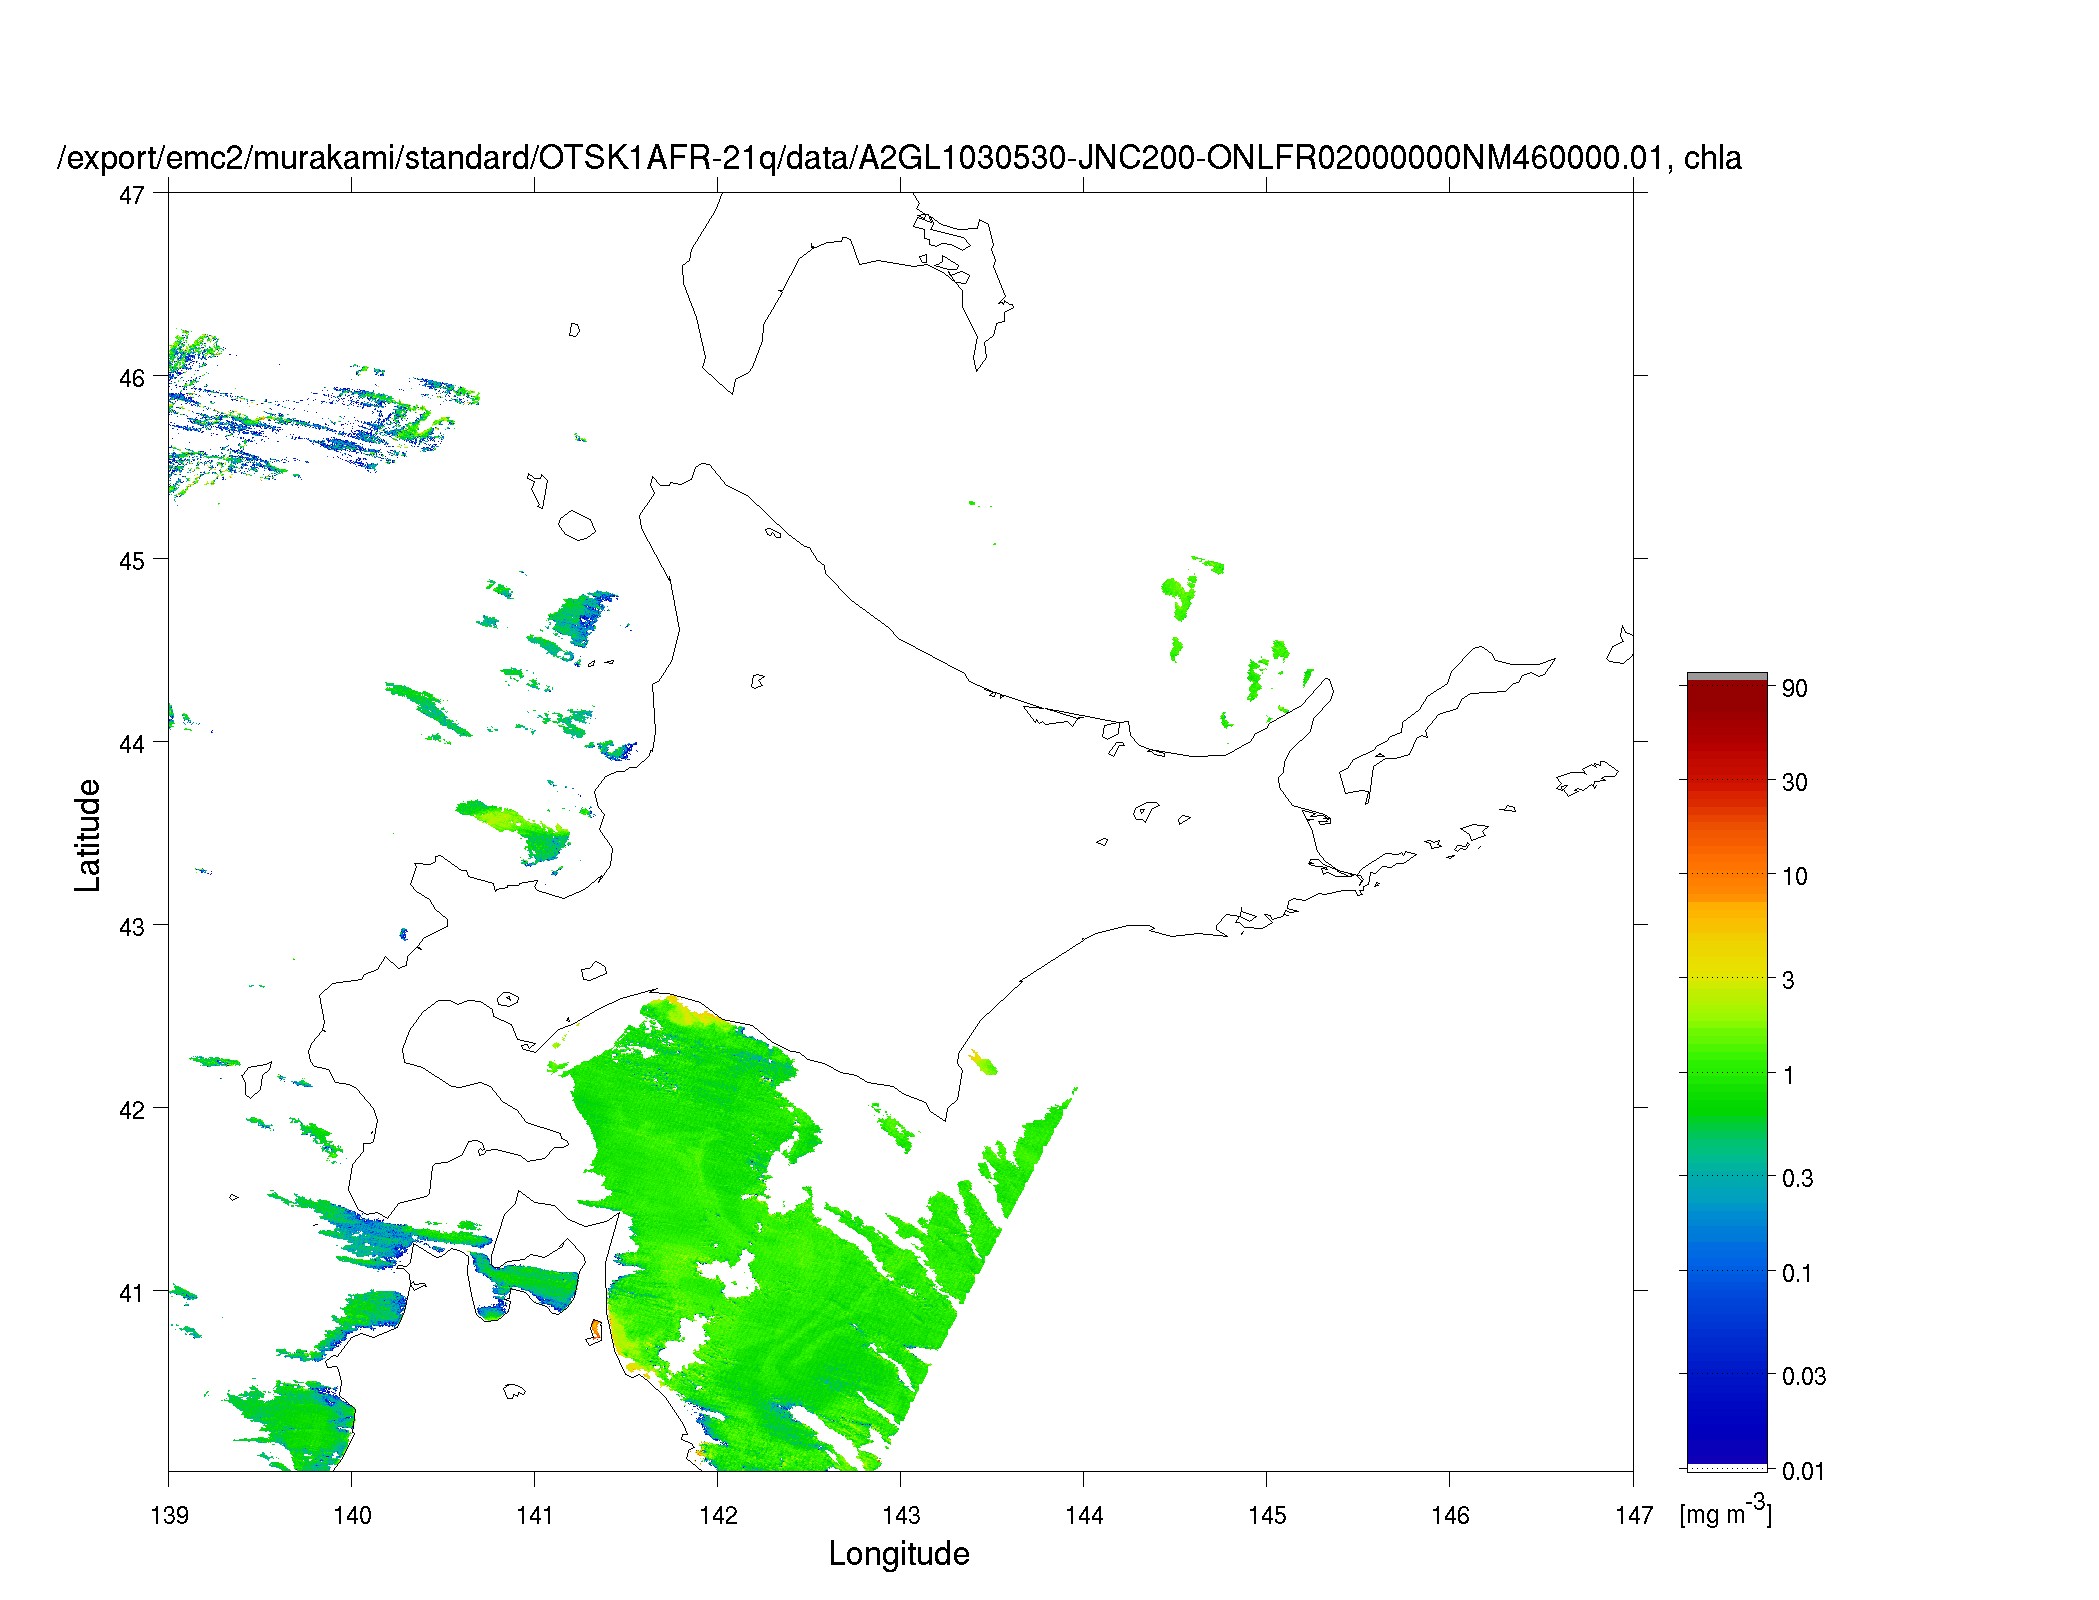This screenshot has width=2099, height=1600.
Task: Click latitude tick label 42
Action: tap(131, 1110)
